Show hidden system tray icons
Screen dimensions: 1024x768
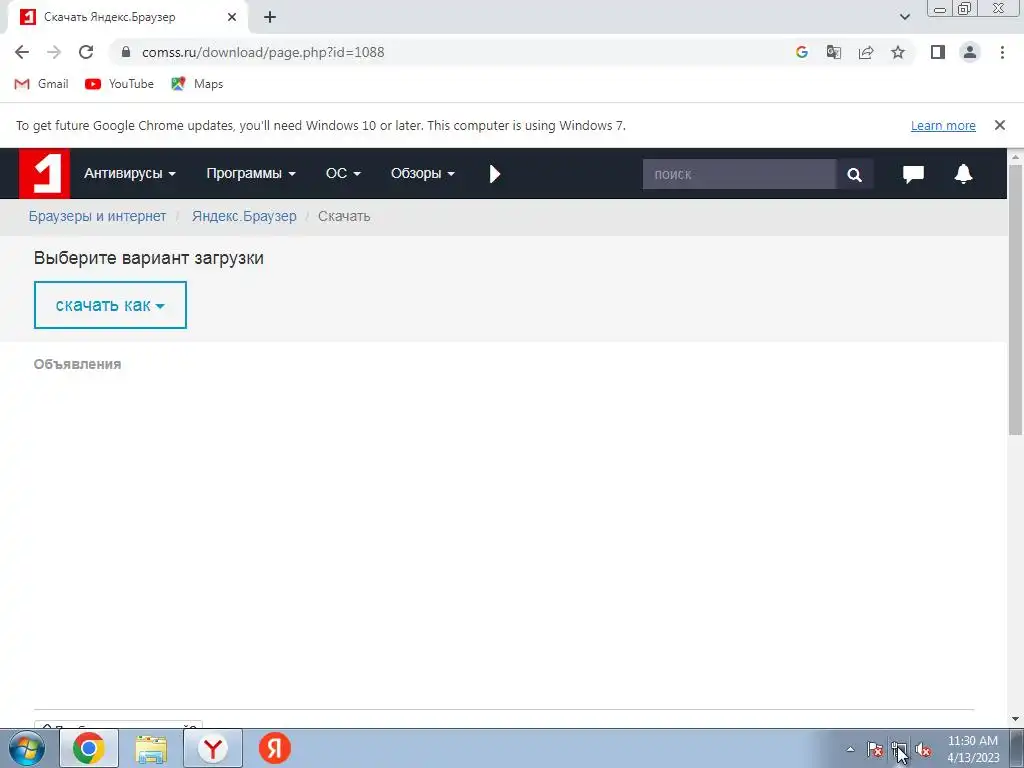point(850,749)
